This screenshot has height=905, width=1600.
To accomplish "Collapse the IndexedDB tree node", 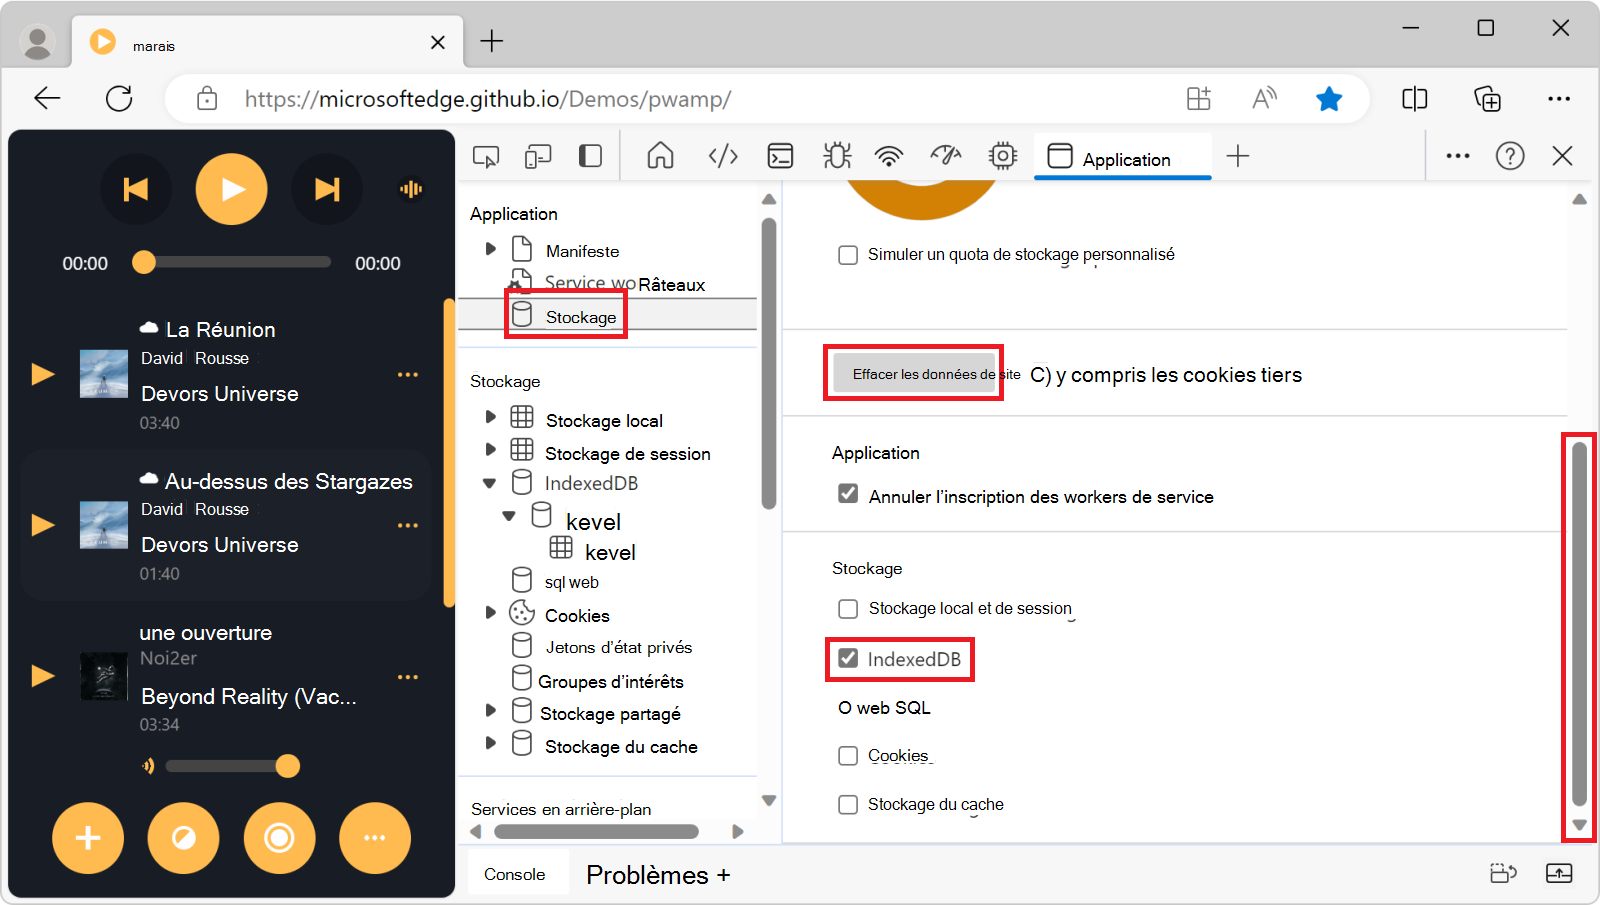I will click(x=490, y=482).
